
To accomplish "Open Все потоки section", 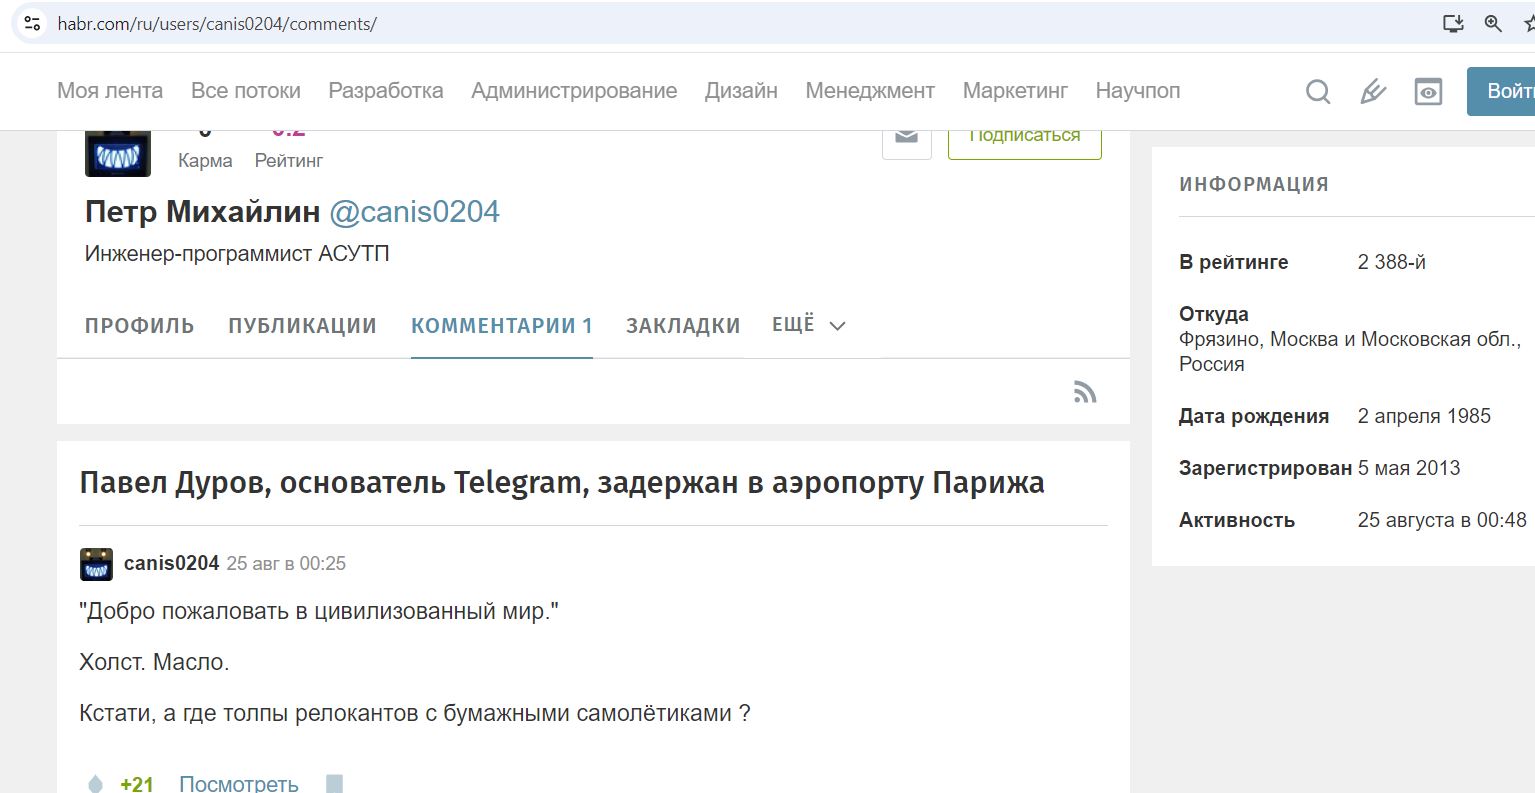I will coord(246,91).
